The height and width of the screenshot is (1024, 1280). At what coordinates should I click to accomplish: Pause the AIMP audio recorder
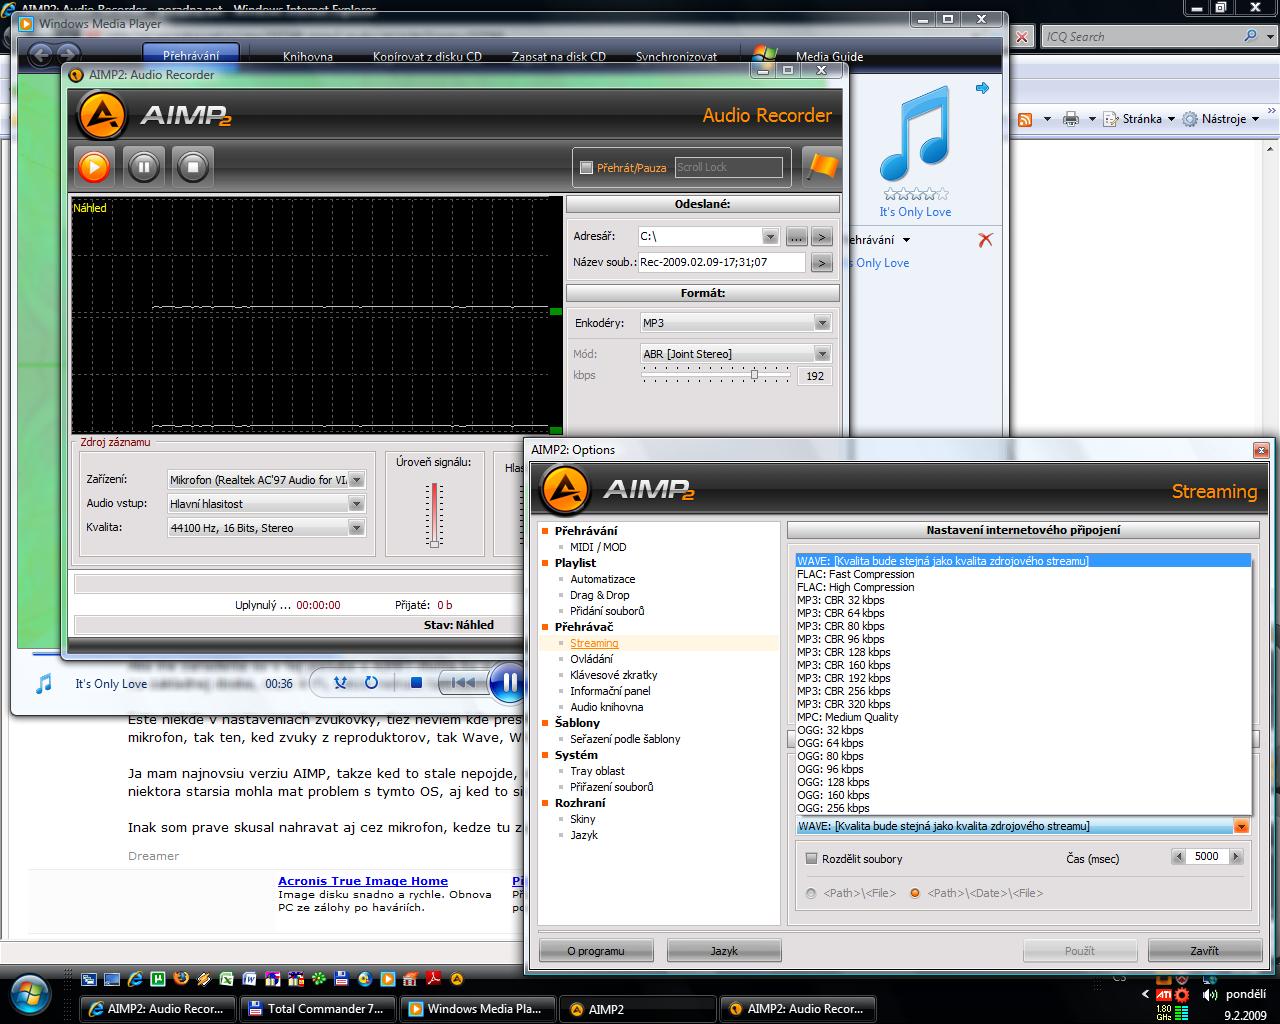pyautogui.click(x=143, y=166)
